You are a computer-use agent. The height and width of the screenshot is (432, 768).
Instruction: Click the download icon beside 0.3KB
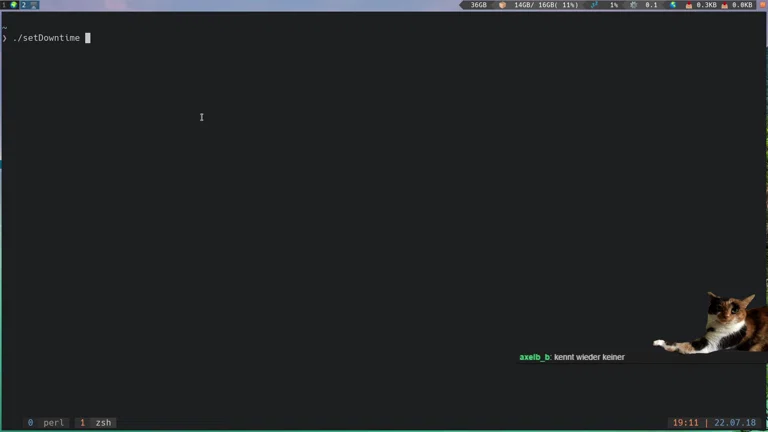689,5
